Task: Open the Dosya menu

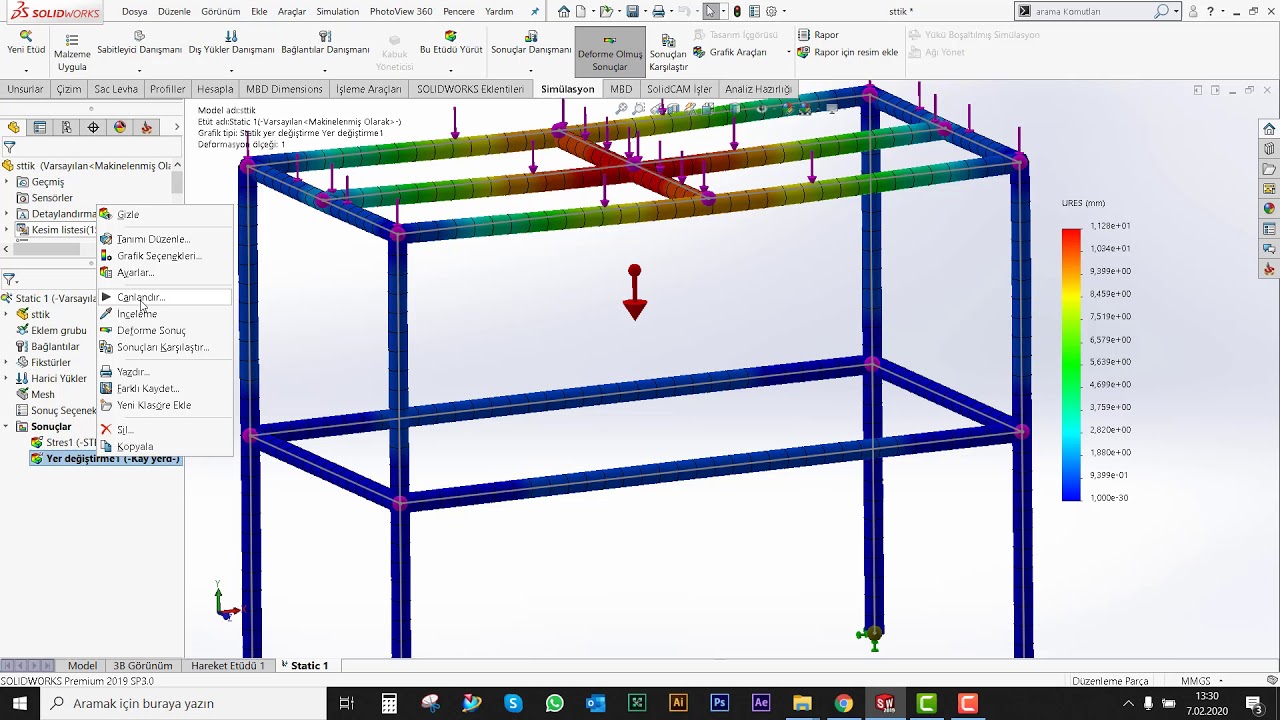Action: click(x=134, y=12)
